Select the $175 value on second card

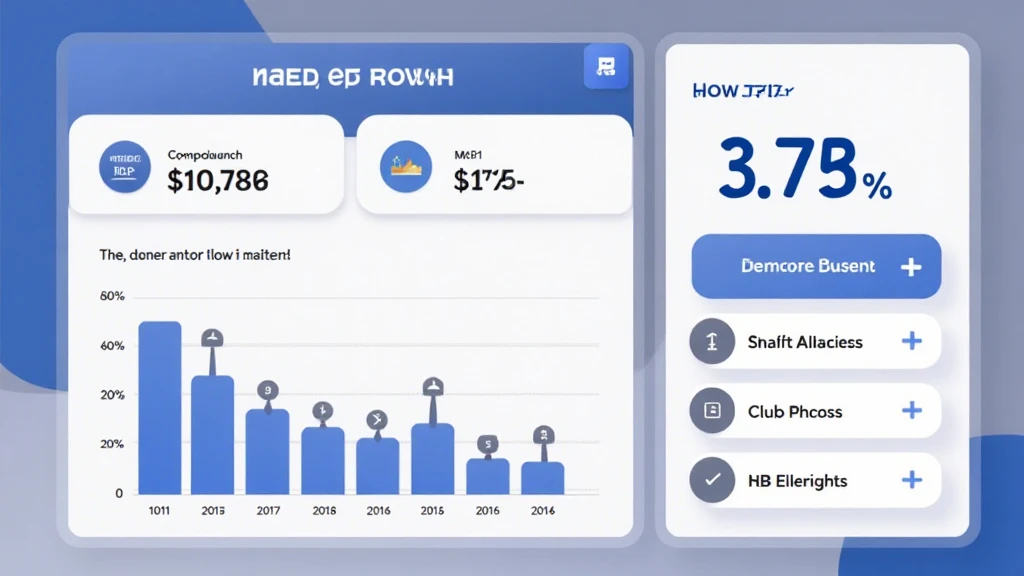coord(488,180)
